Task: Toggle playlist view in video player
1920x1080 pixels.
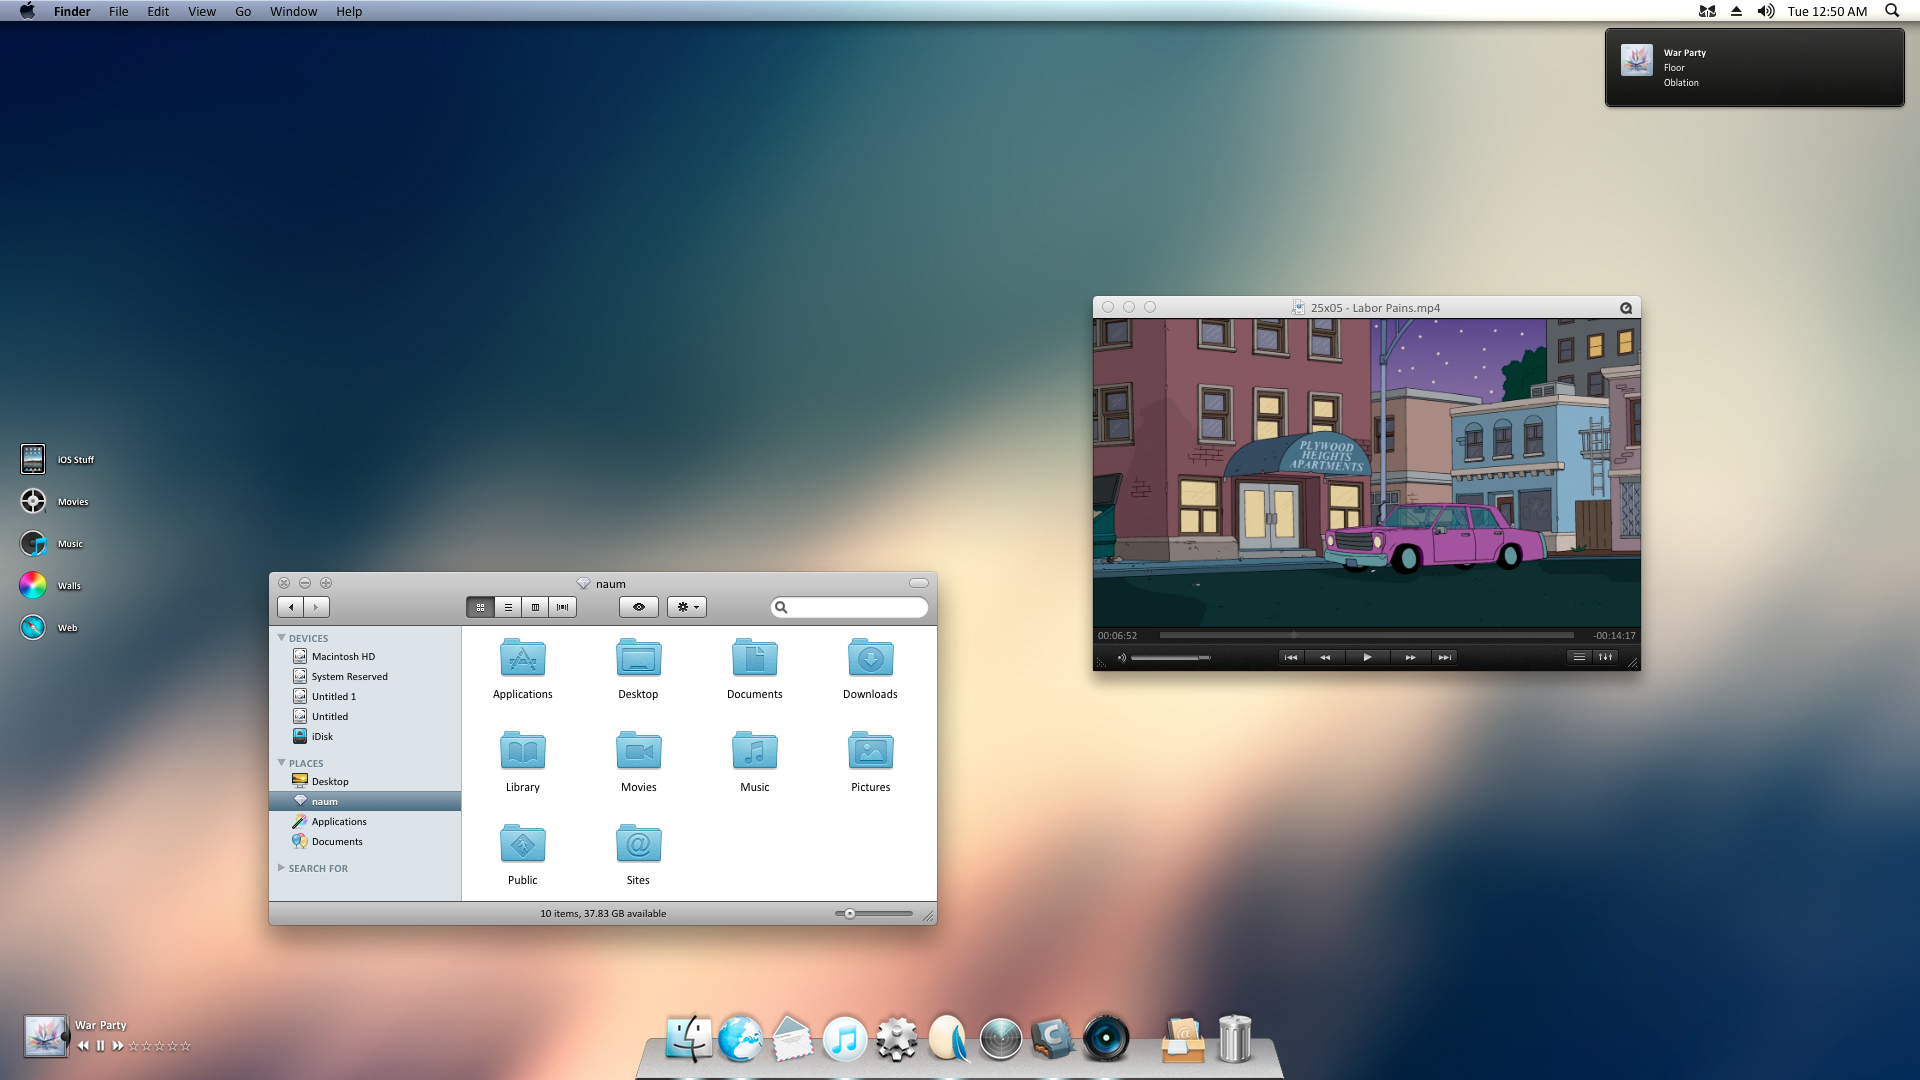Action: [1579, 657]
